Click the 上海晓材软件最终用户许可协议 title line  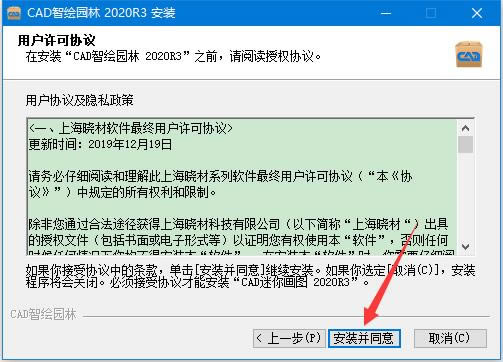pos(131,128)
